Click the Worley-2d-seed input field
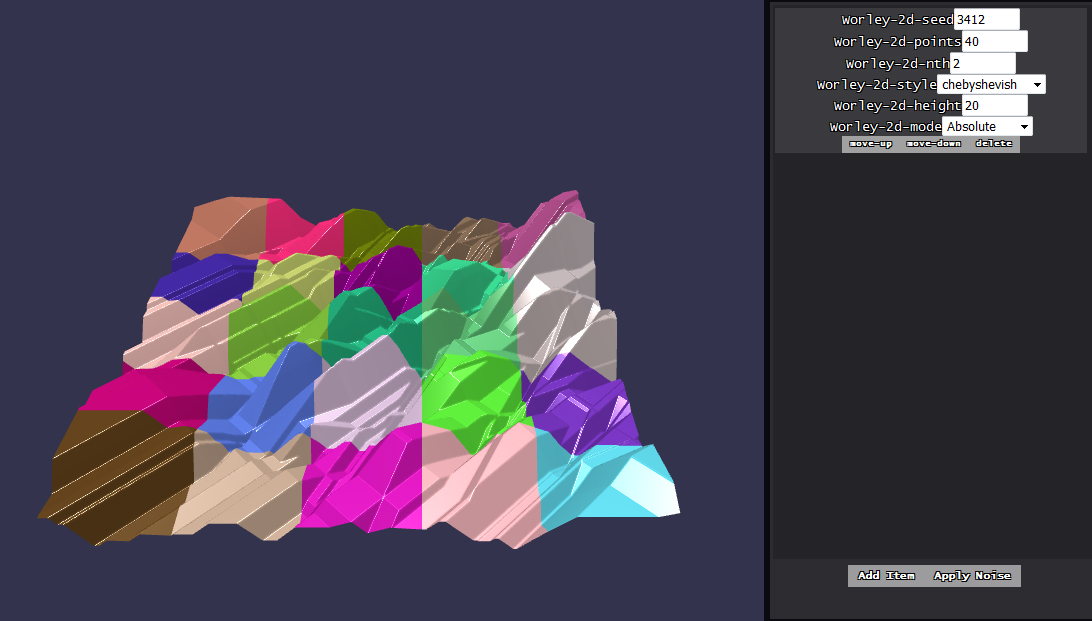 click(986, 19)
